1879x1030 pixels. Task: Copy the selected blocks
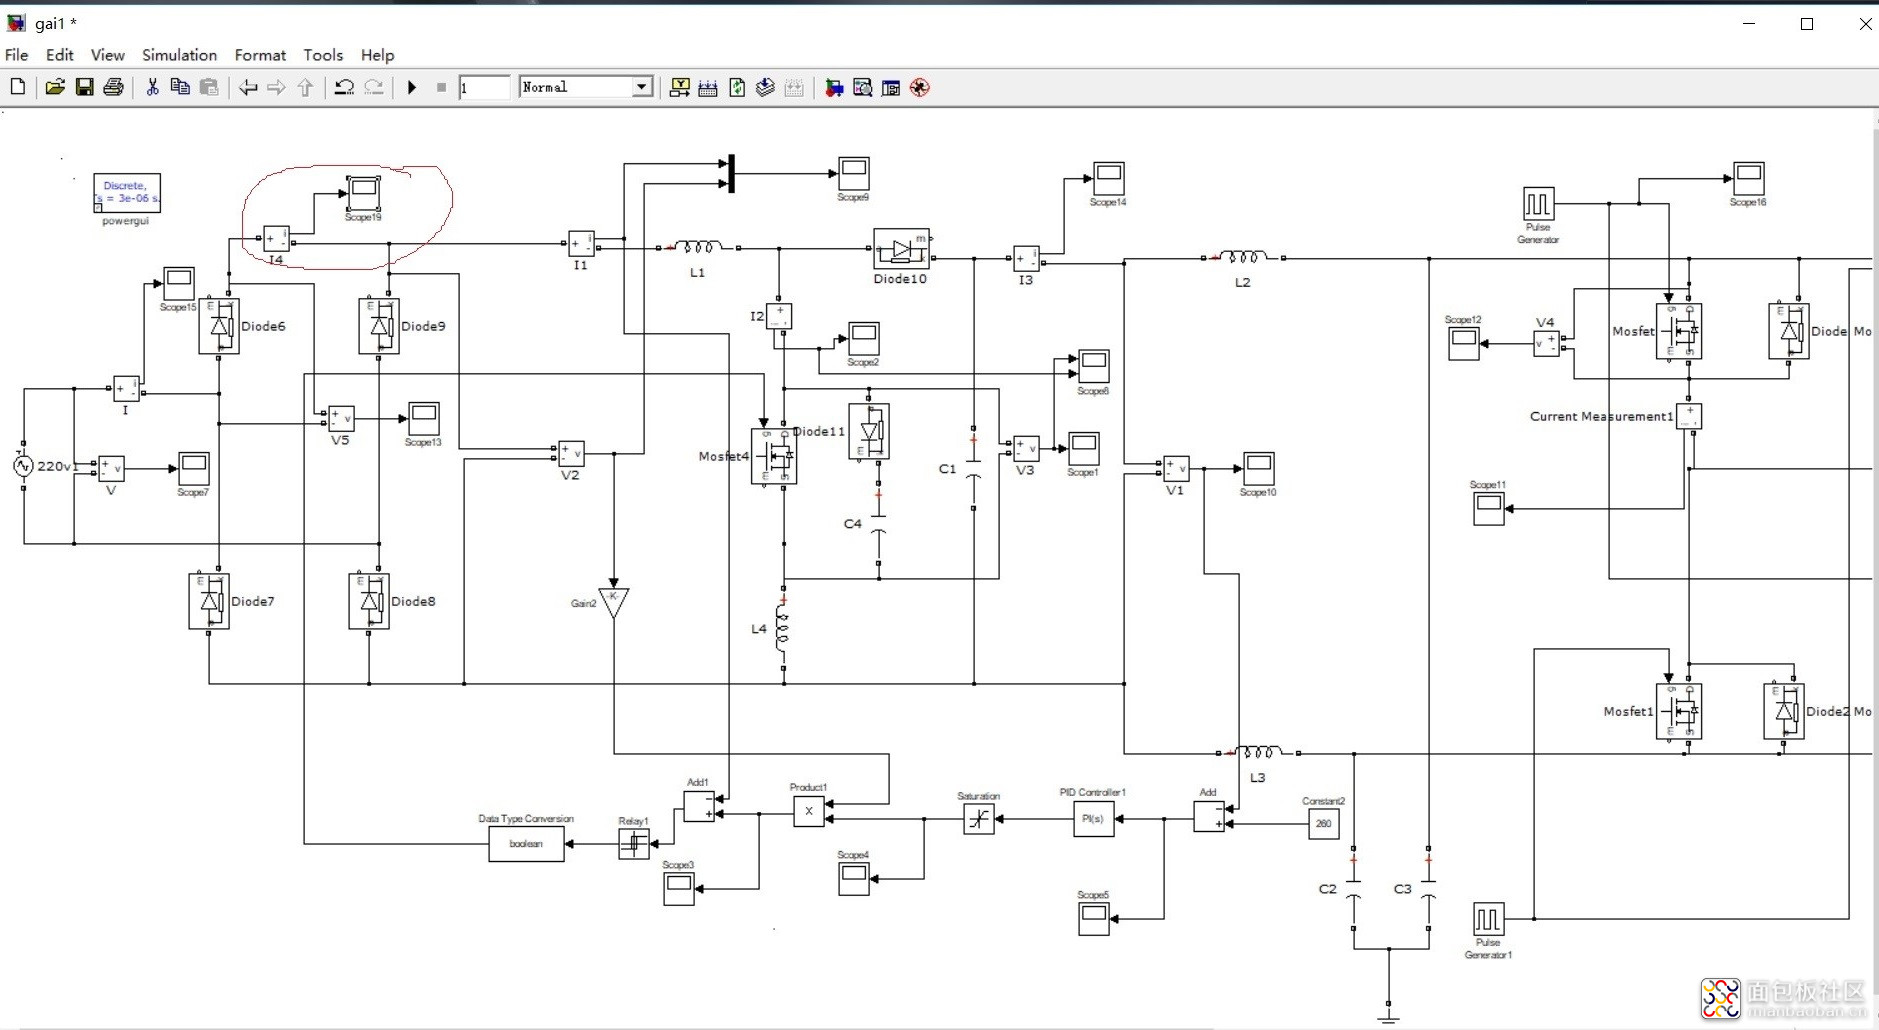tap(180, 87)
